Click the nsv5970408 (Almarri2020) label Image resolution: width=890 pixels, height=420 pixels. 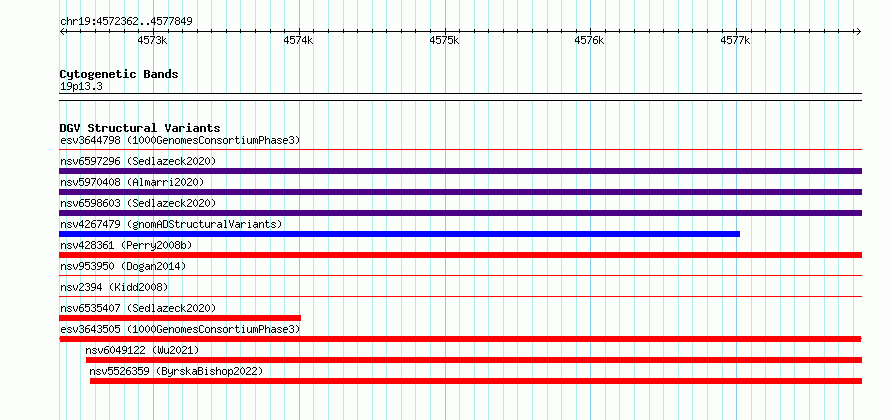pos(132,182)
